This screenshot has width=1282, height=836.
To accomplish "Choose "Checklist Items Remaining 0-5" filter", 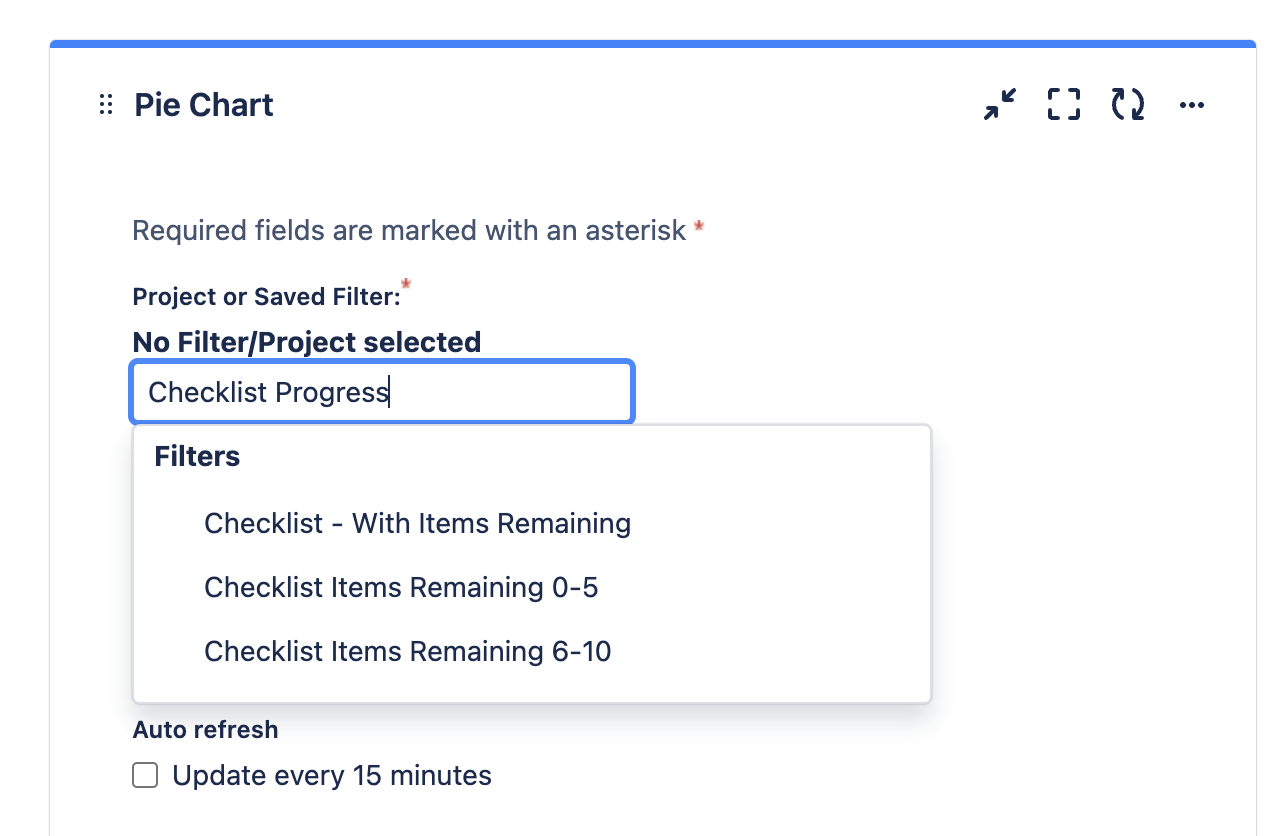I will click(401, 587).
